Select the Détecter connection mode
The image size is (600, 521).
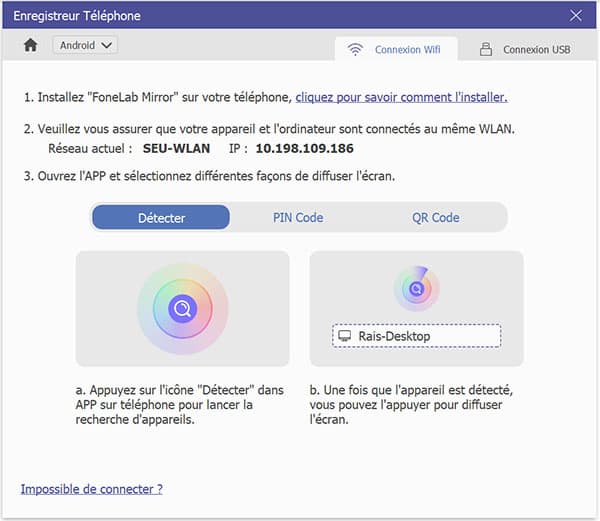click(x=161, y=217)
